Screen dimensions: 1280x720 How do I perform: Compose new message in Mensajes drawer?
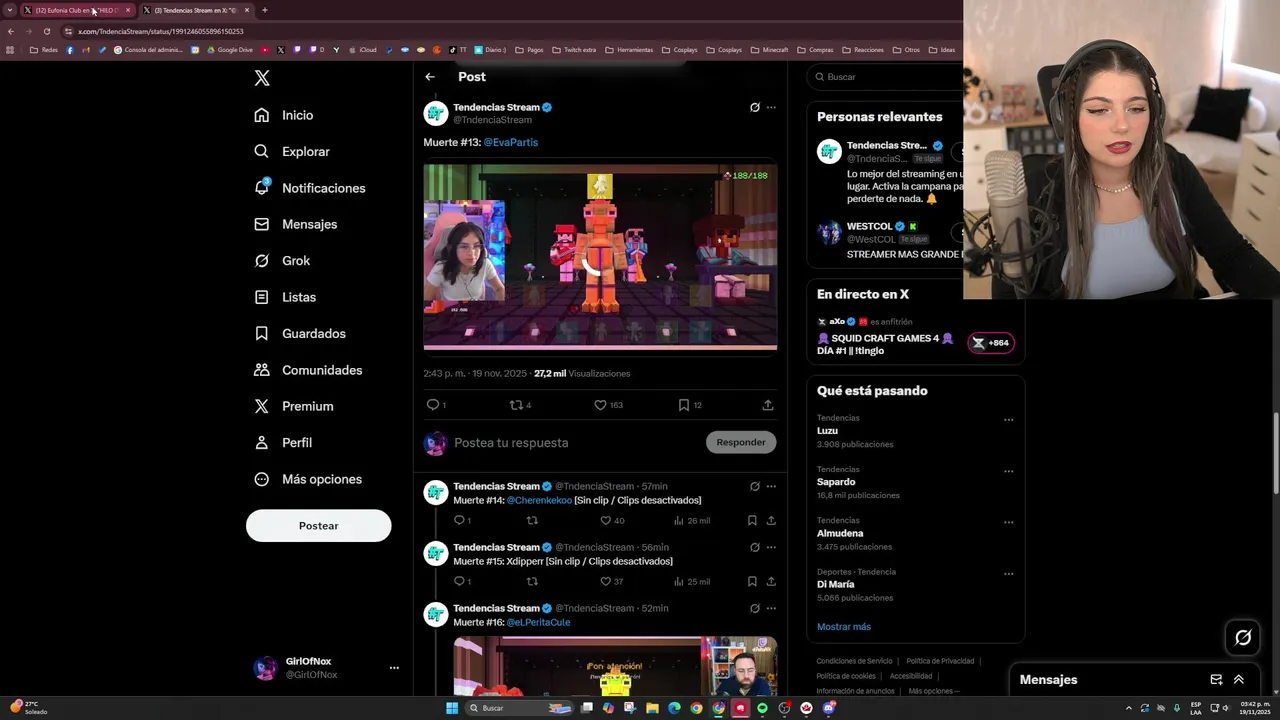1216,680
